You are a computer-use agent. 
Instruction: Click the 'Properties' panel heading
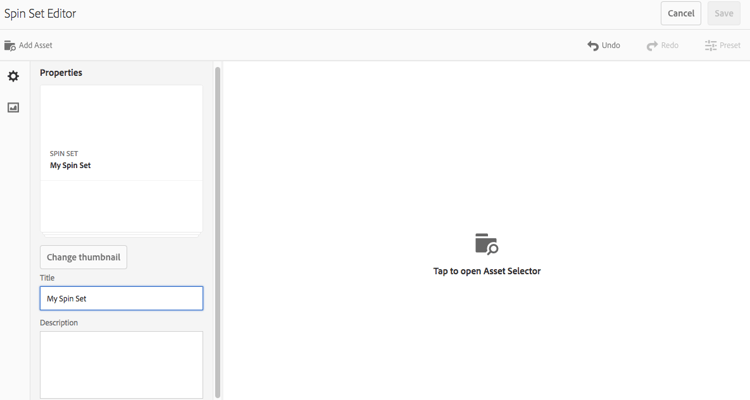coord(61,73)
